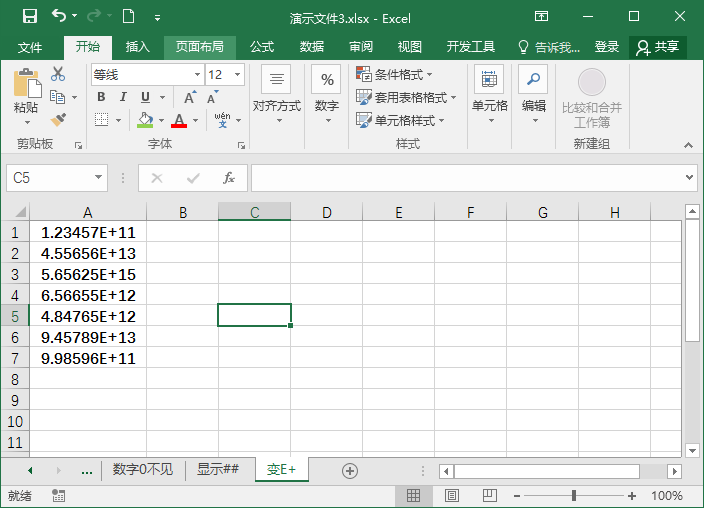This screenshot has width=704, height=508.
Task: Click 单元格样式 cell styles
Action: point(400,120)
